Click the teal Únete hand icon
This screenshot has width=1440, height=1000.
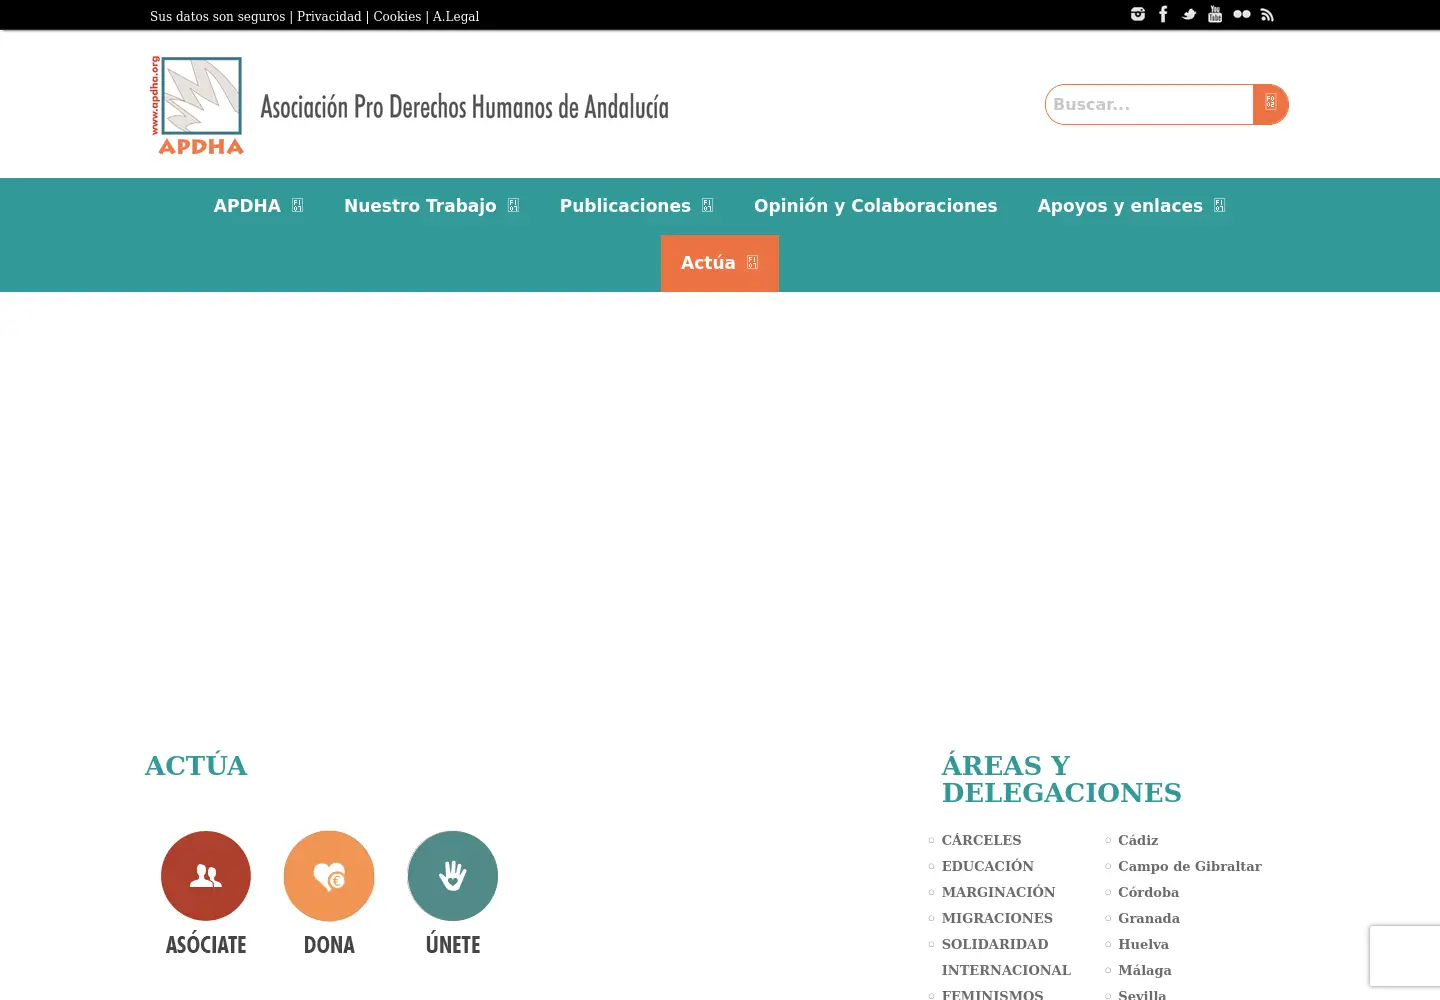coord(453,876)
